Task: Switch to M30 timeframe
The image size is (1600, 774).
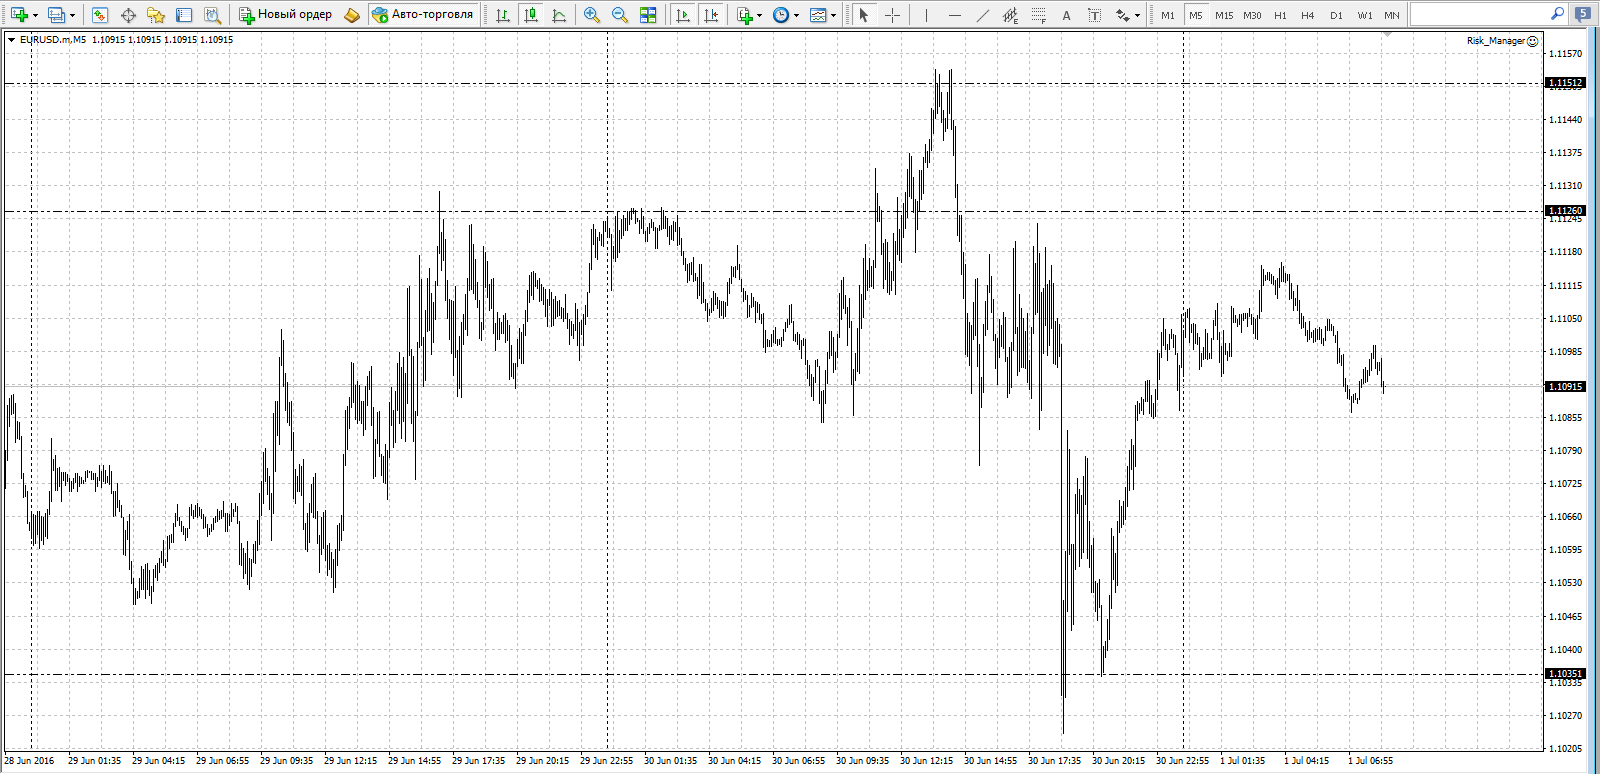Action: [1252, 15]
